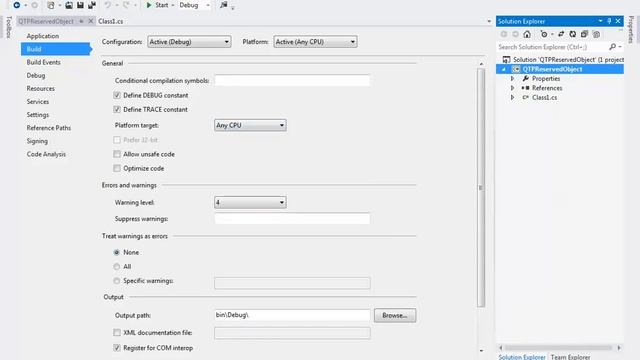
Task: Expand the Properties node in the solution tree
Action: (513, 78)
